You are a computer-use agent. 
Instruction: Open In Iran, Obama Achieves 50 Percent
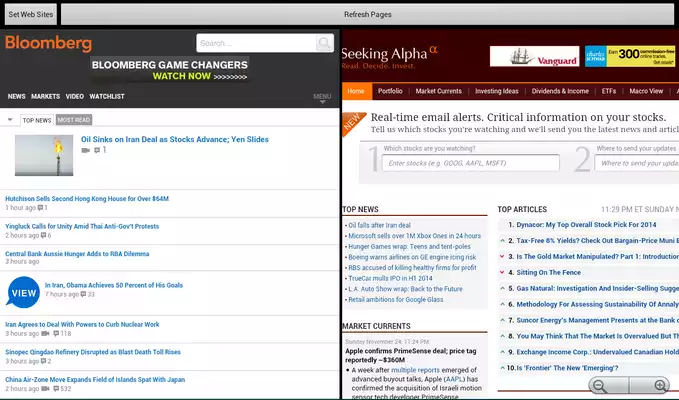tap(114, 285)
